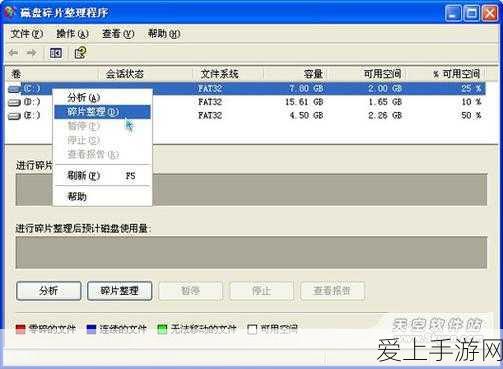This screenshot has height=369, width=503.
Task: Select the C: drive icon
Action: [x=14, y=89]
